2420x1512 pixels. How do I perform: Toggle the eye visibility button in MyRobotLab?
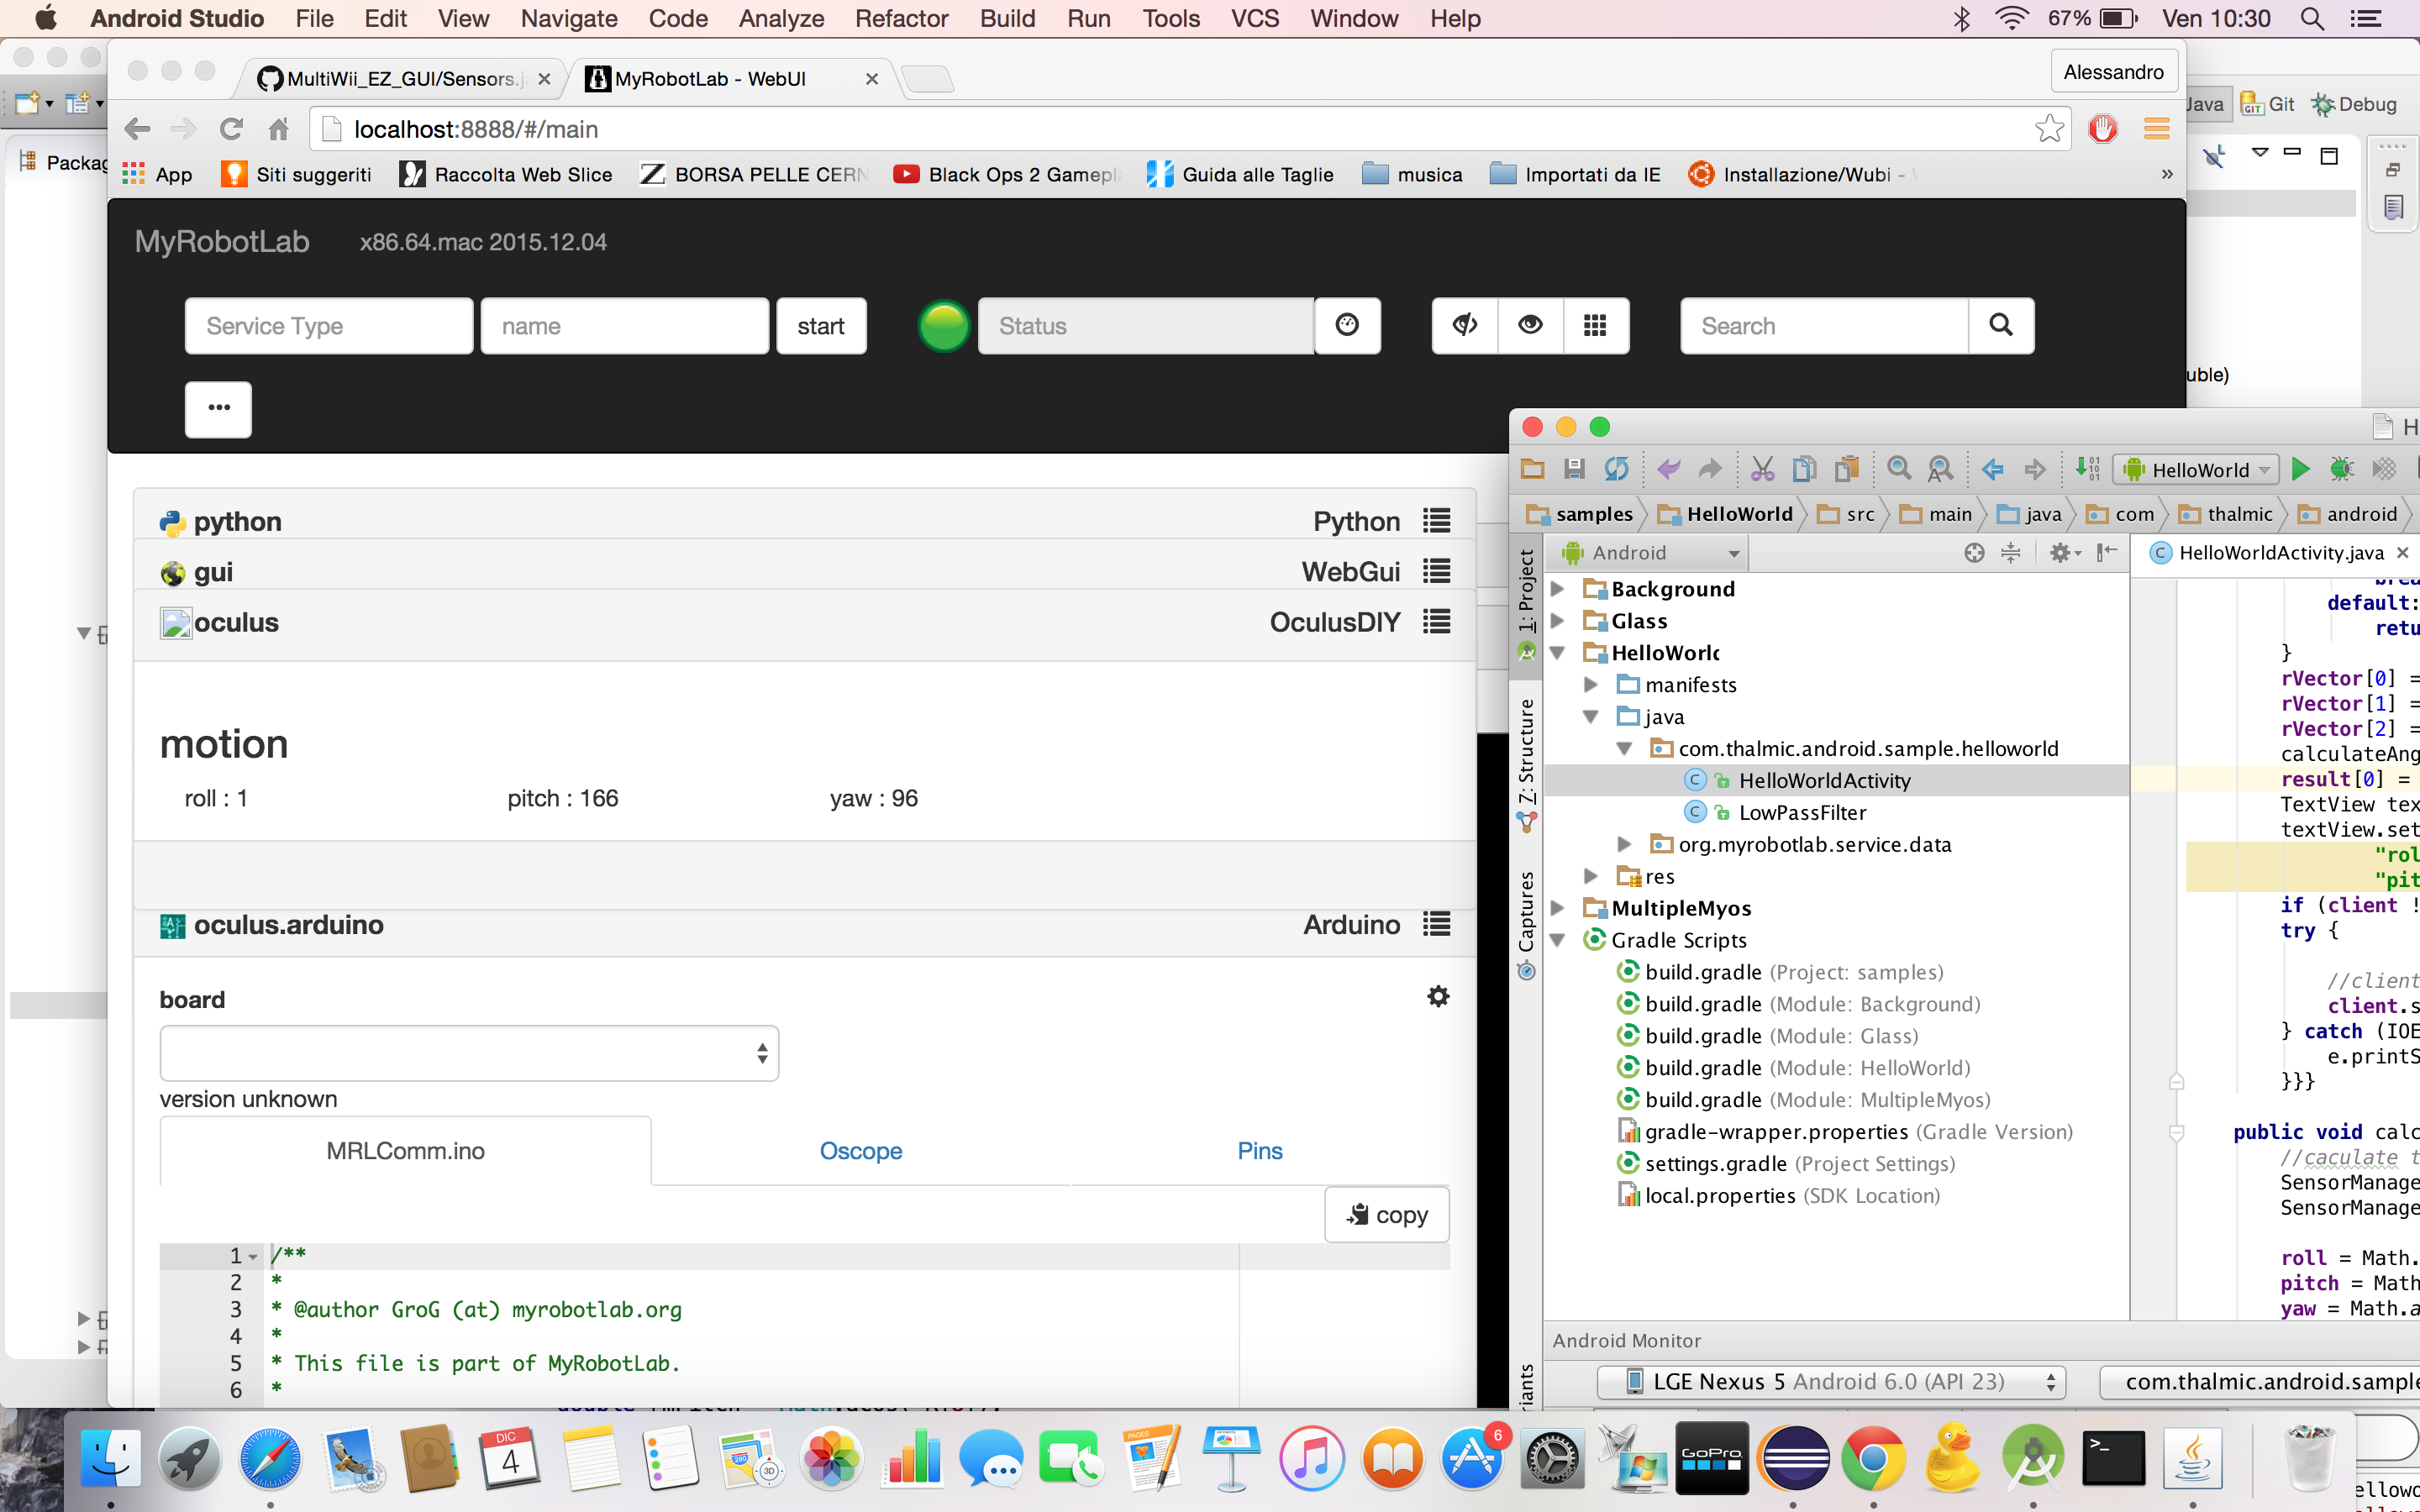point(1530,325)
